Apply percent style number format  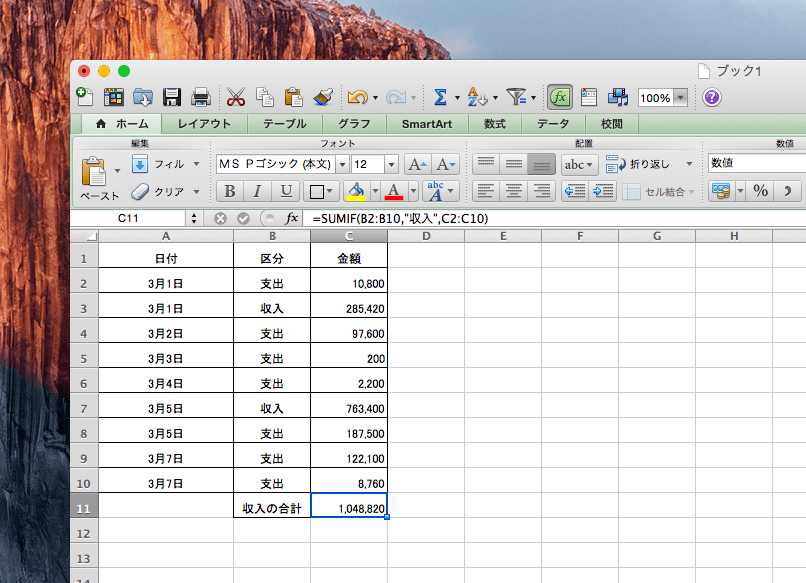[760, 191]
